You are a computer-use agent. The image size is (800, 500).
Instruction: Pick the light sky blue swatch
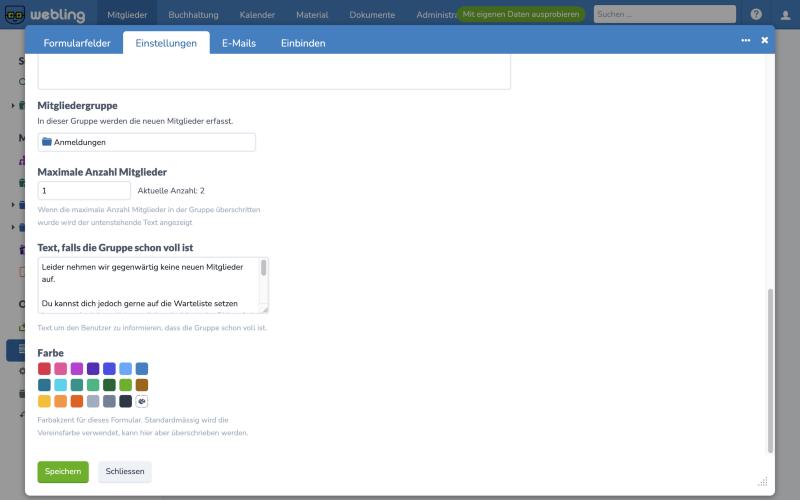[126, 369]
